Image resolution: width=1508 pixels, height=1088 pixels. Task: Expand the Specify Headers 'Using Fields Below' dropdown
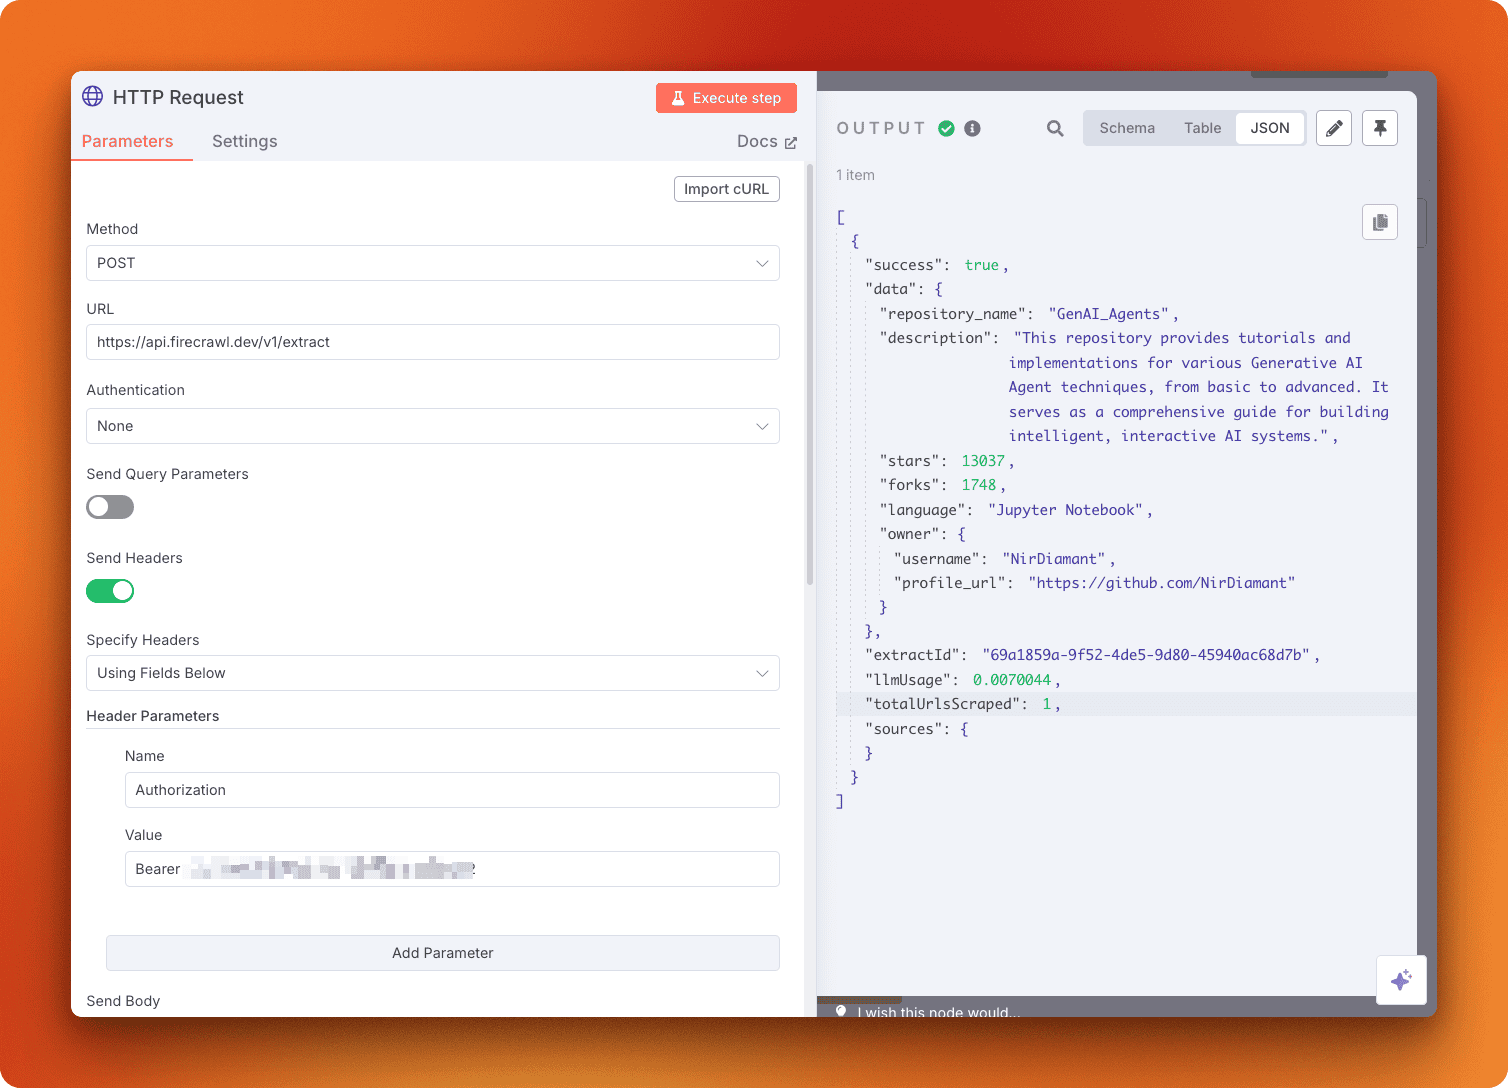tap(433, 673)
